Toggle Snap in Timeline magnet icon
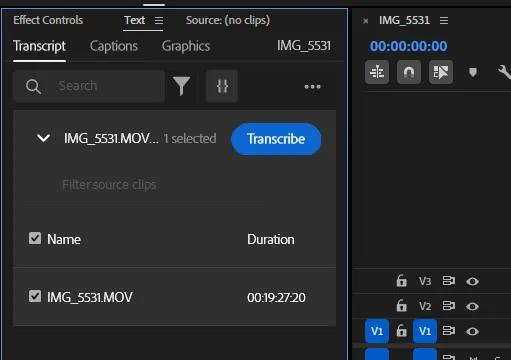Screen dimensions: 511x360 click(x=409, y=72)
